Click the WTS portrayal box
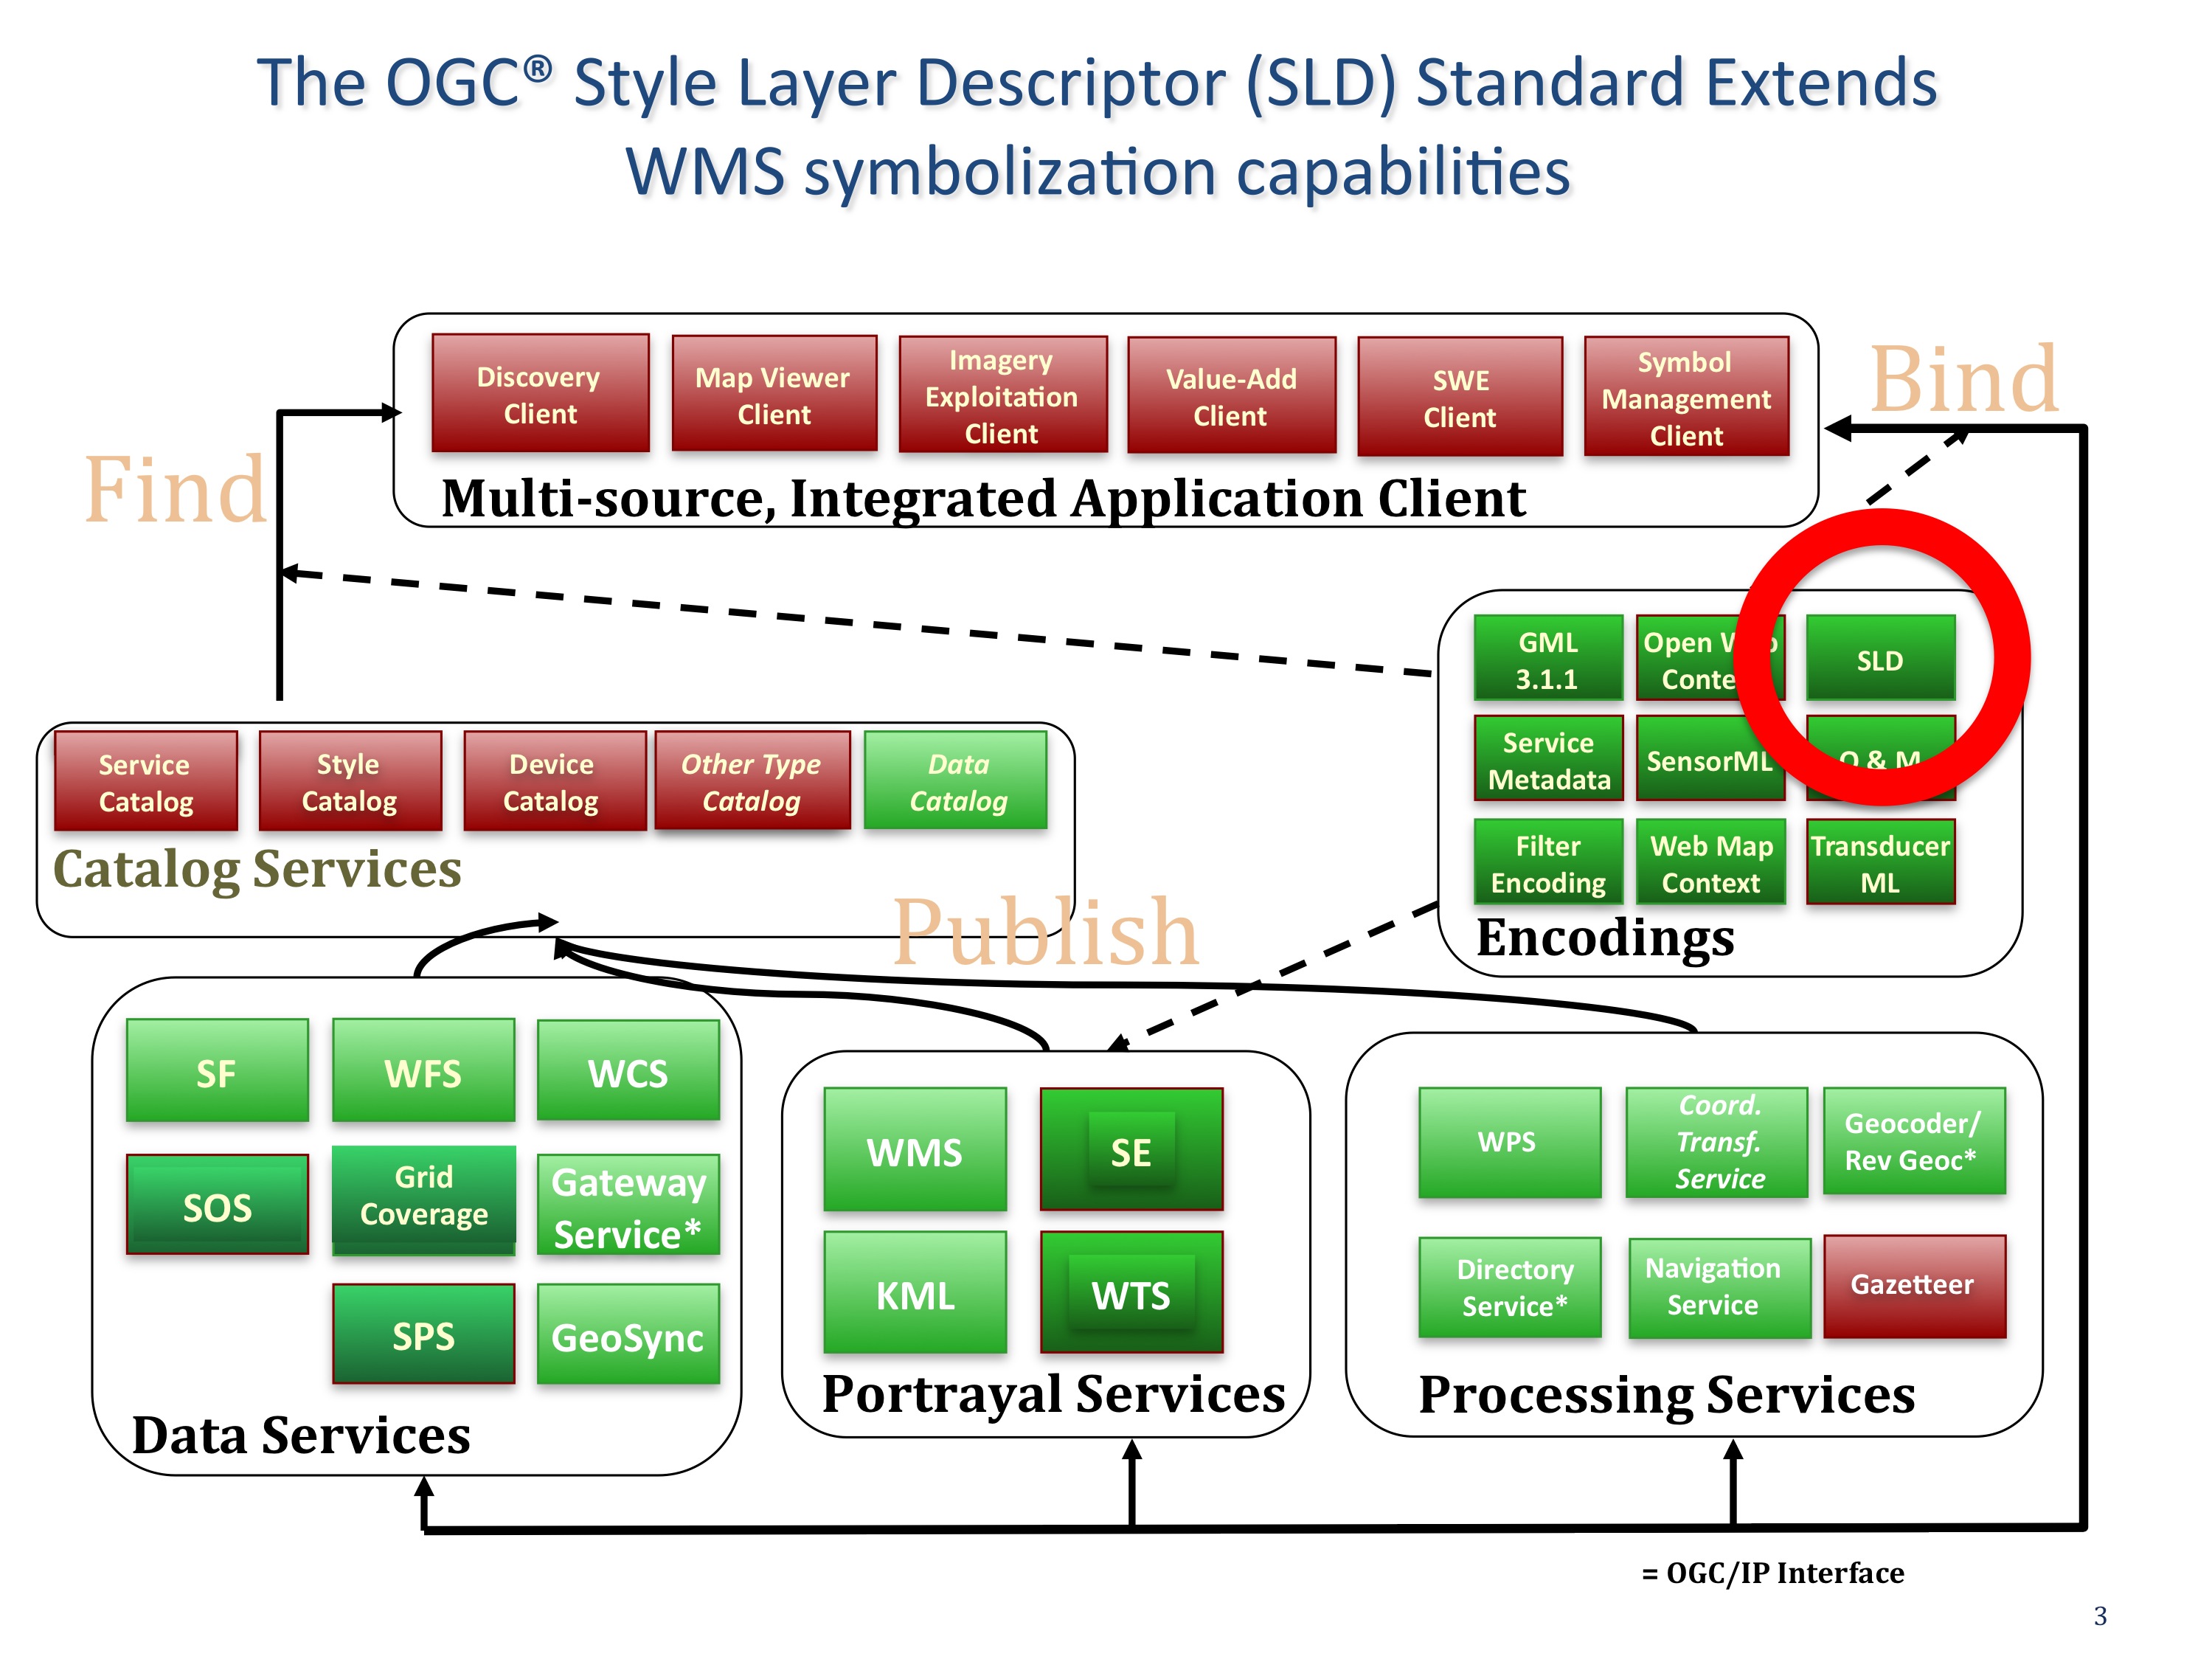This screenshot has width=2212, height=1659. coord(1131,1293)
